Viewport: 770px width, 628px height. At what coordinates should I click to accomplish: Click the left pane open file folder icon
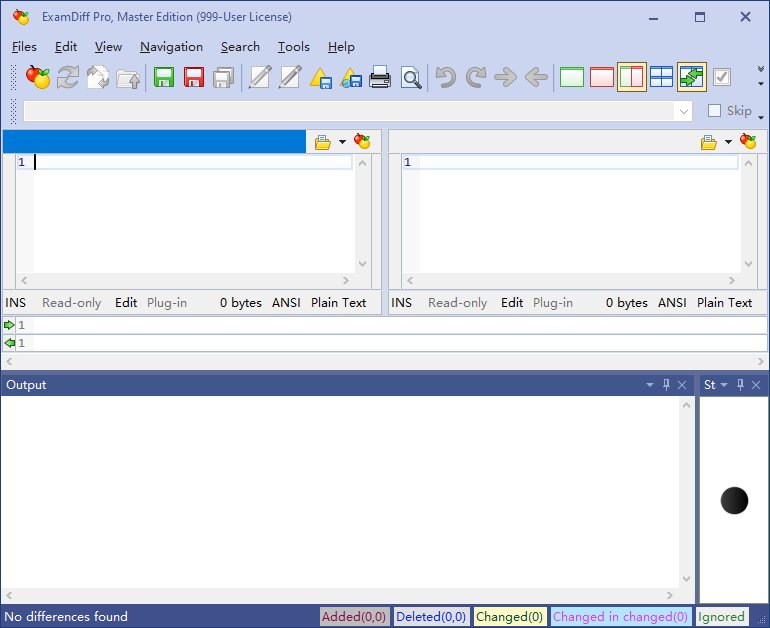pos(323,142)
